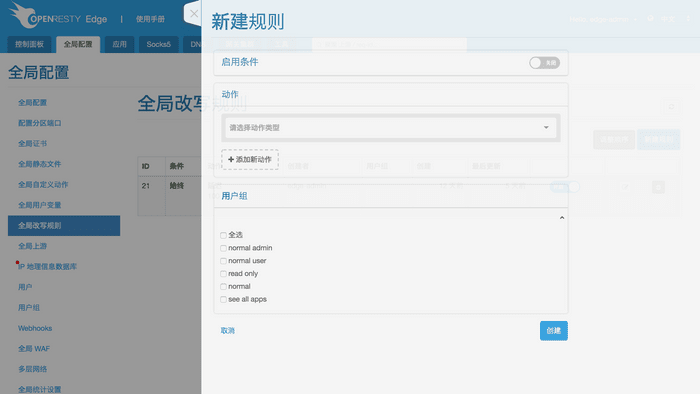Image resolution: width=700 pixels, height=394 pixels.
Task: Click the OpenResty Edge bird logo
Action: [20, 14]
